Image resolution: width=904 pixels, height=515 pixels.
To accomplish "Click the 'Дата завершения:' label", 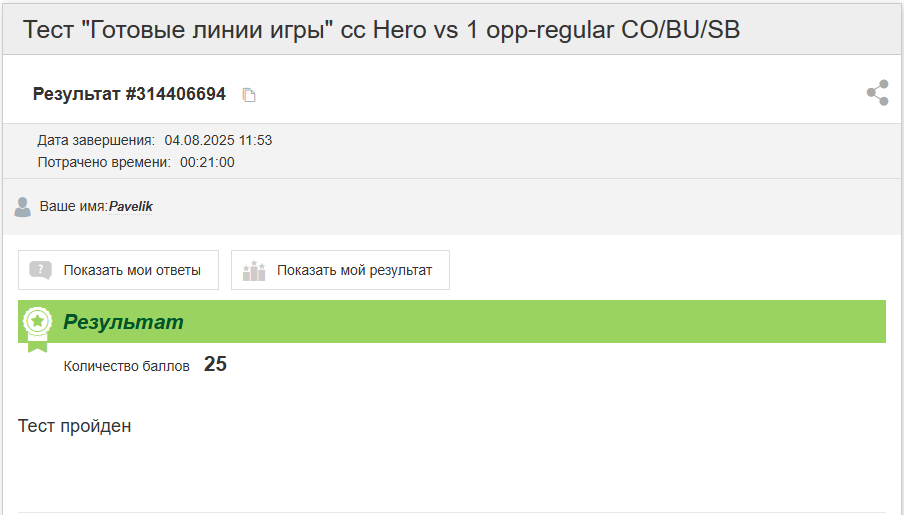I will pyautogui.click(x=96, y=141).
